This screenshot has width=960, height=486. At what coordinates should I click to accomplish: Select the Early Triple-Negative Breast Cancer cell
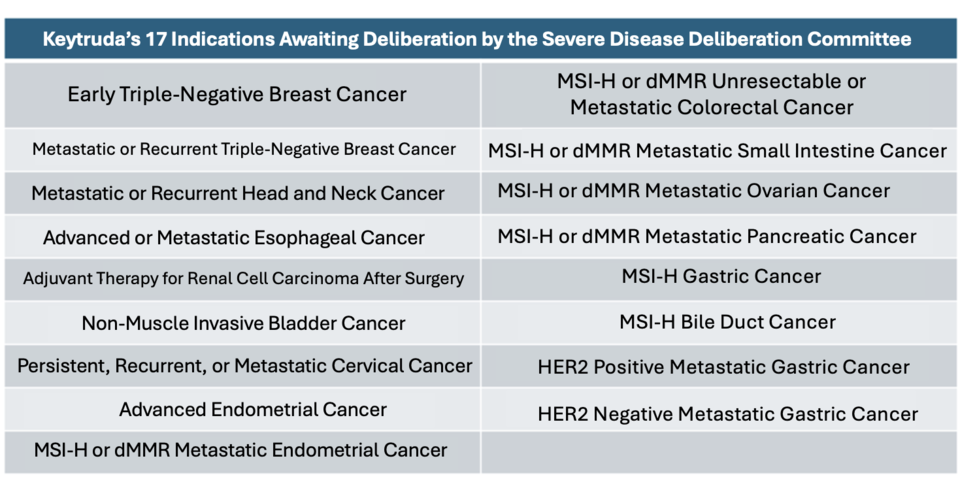click(237, 95)
